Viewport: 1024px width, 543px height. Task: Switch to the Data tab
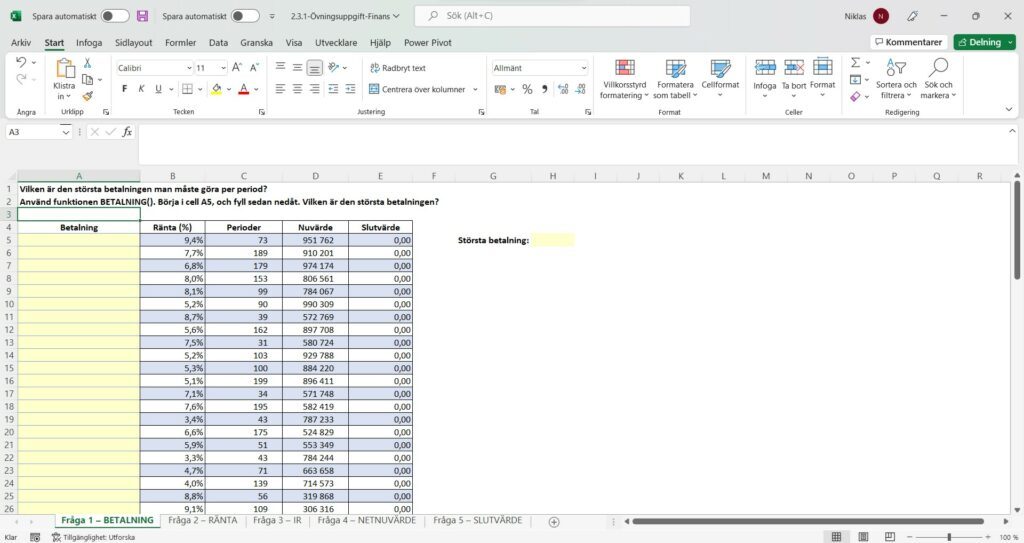click(x=218, y=42)
